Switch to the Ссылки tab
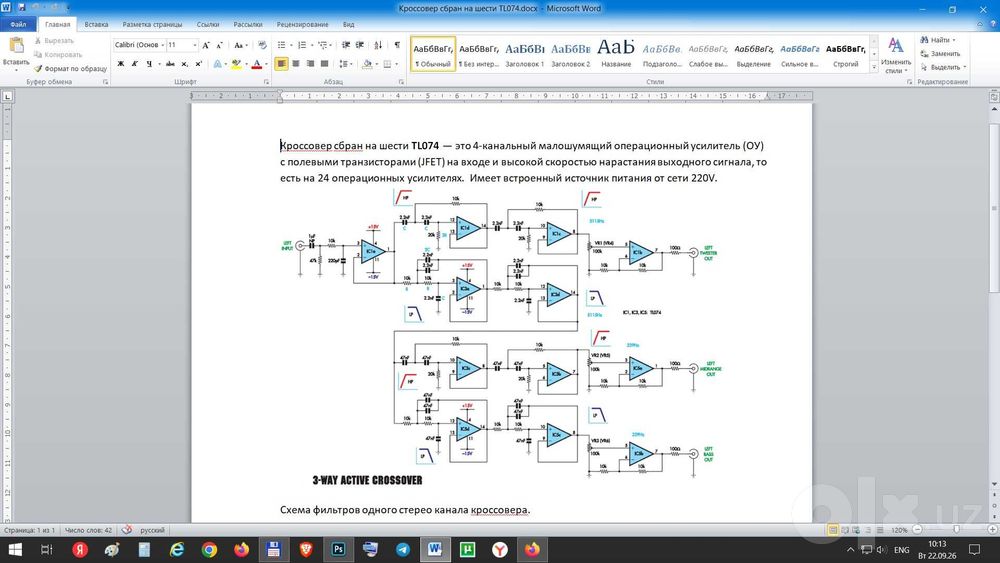This screenshot has height=563, width=1000. [x=208, y=24]
